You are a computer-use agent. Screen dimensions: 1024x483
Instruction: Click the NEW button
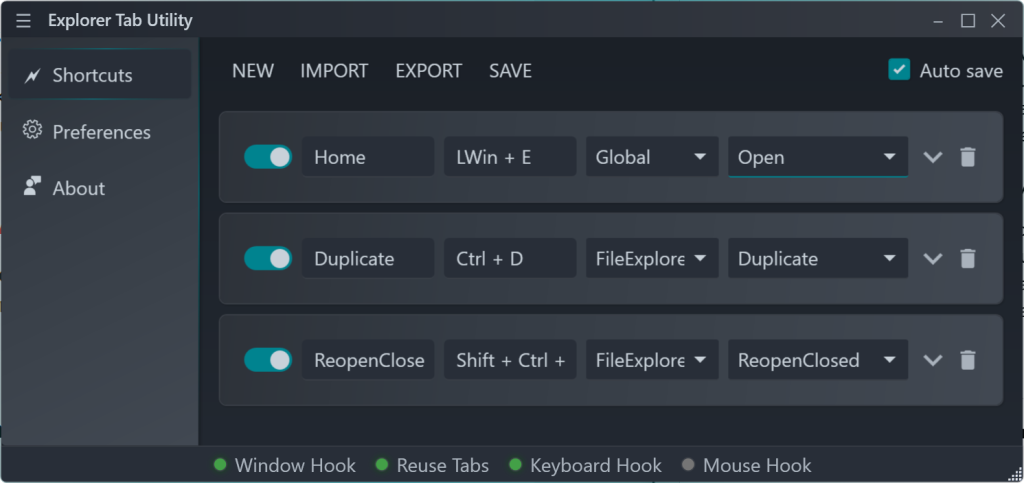[253, 71]
